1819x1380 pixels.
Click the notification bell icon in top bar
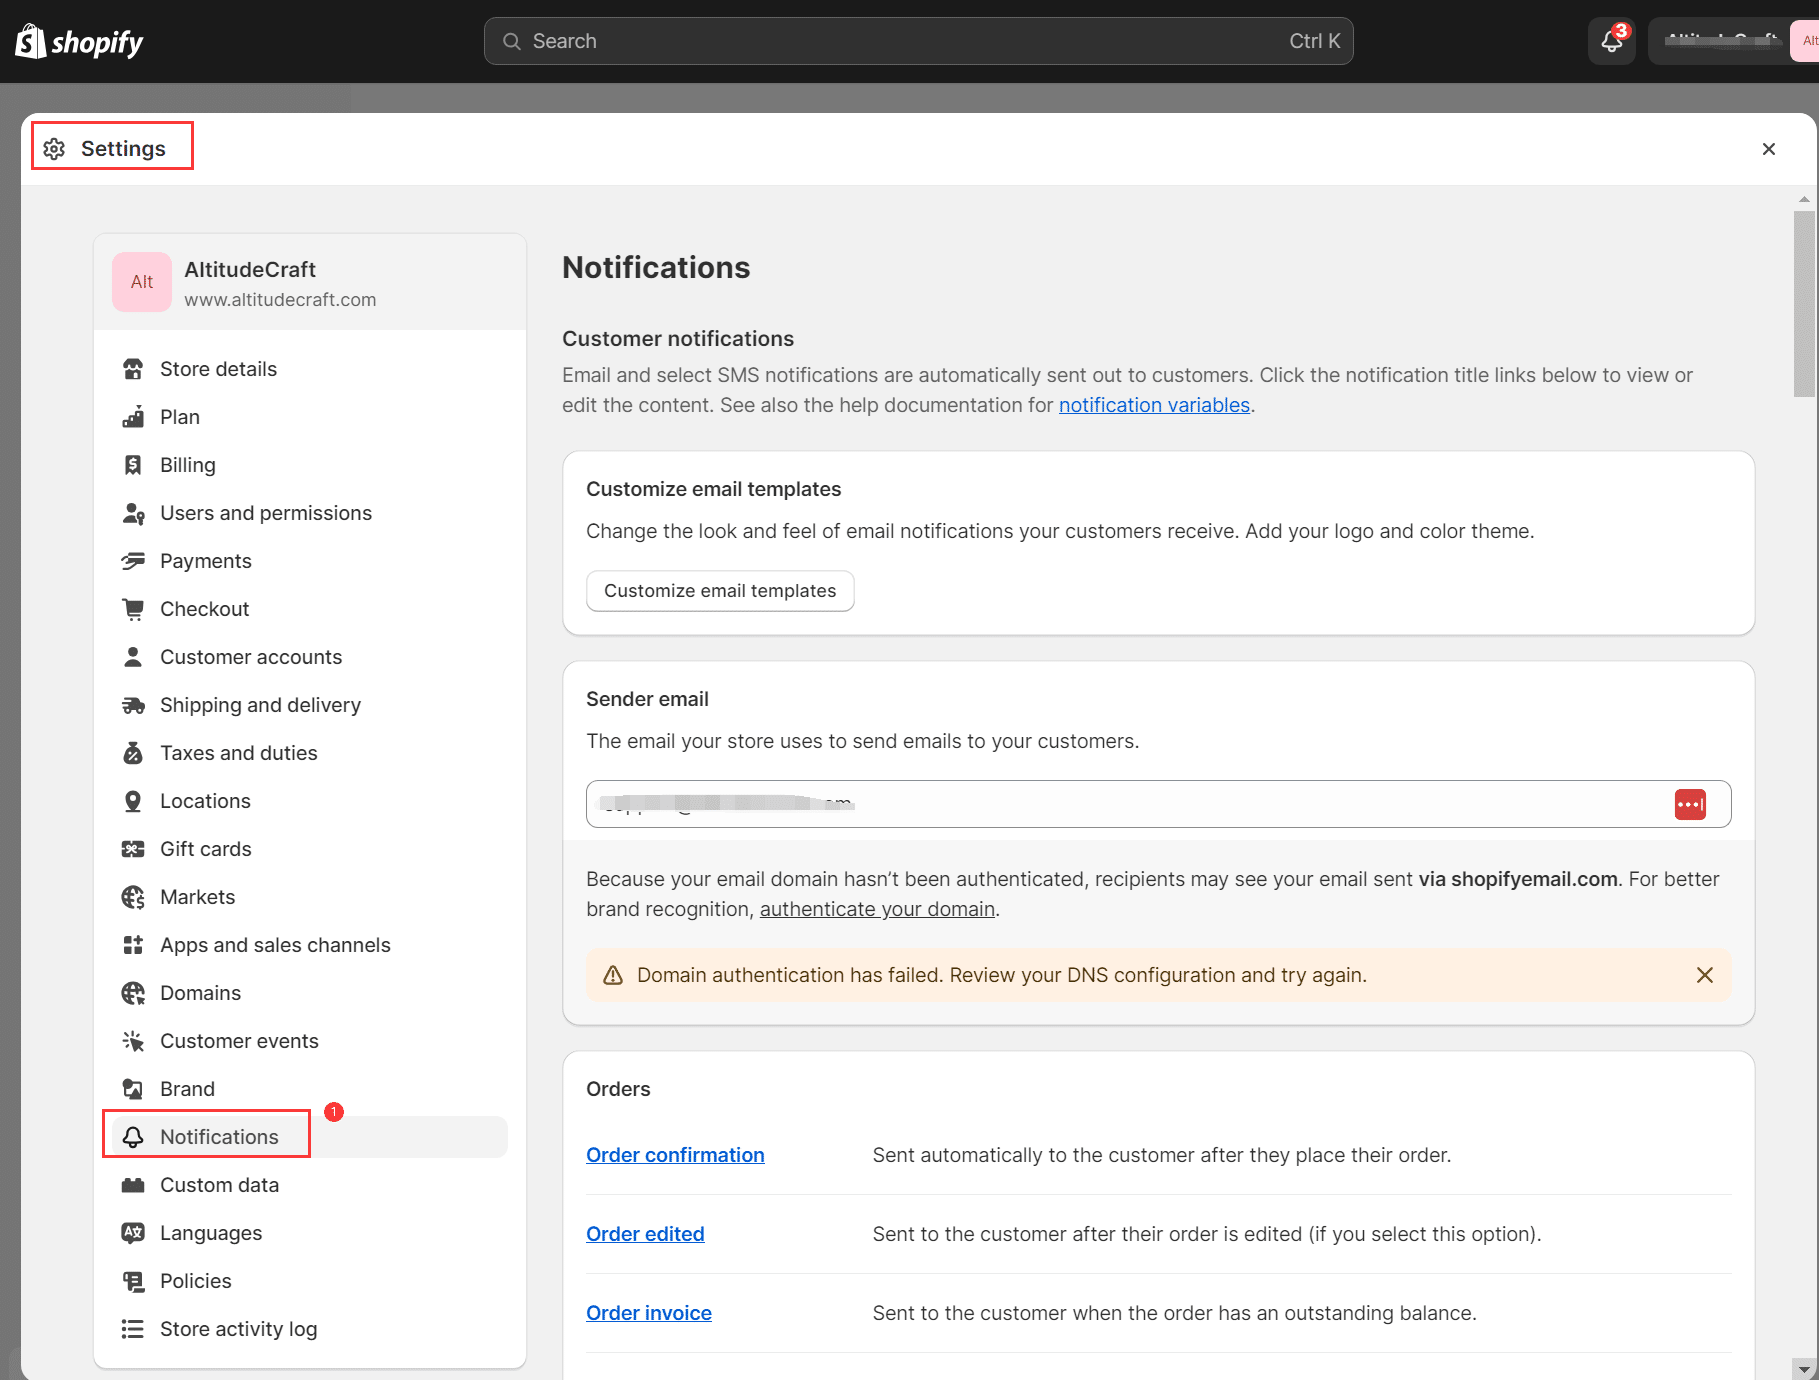1611,41
